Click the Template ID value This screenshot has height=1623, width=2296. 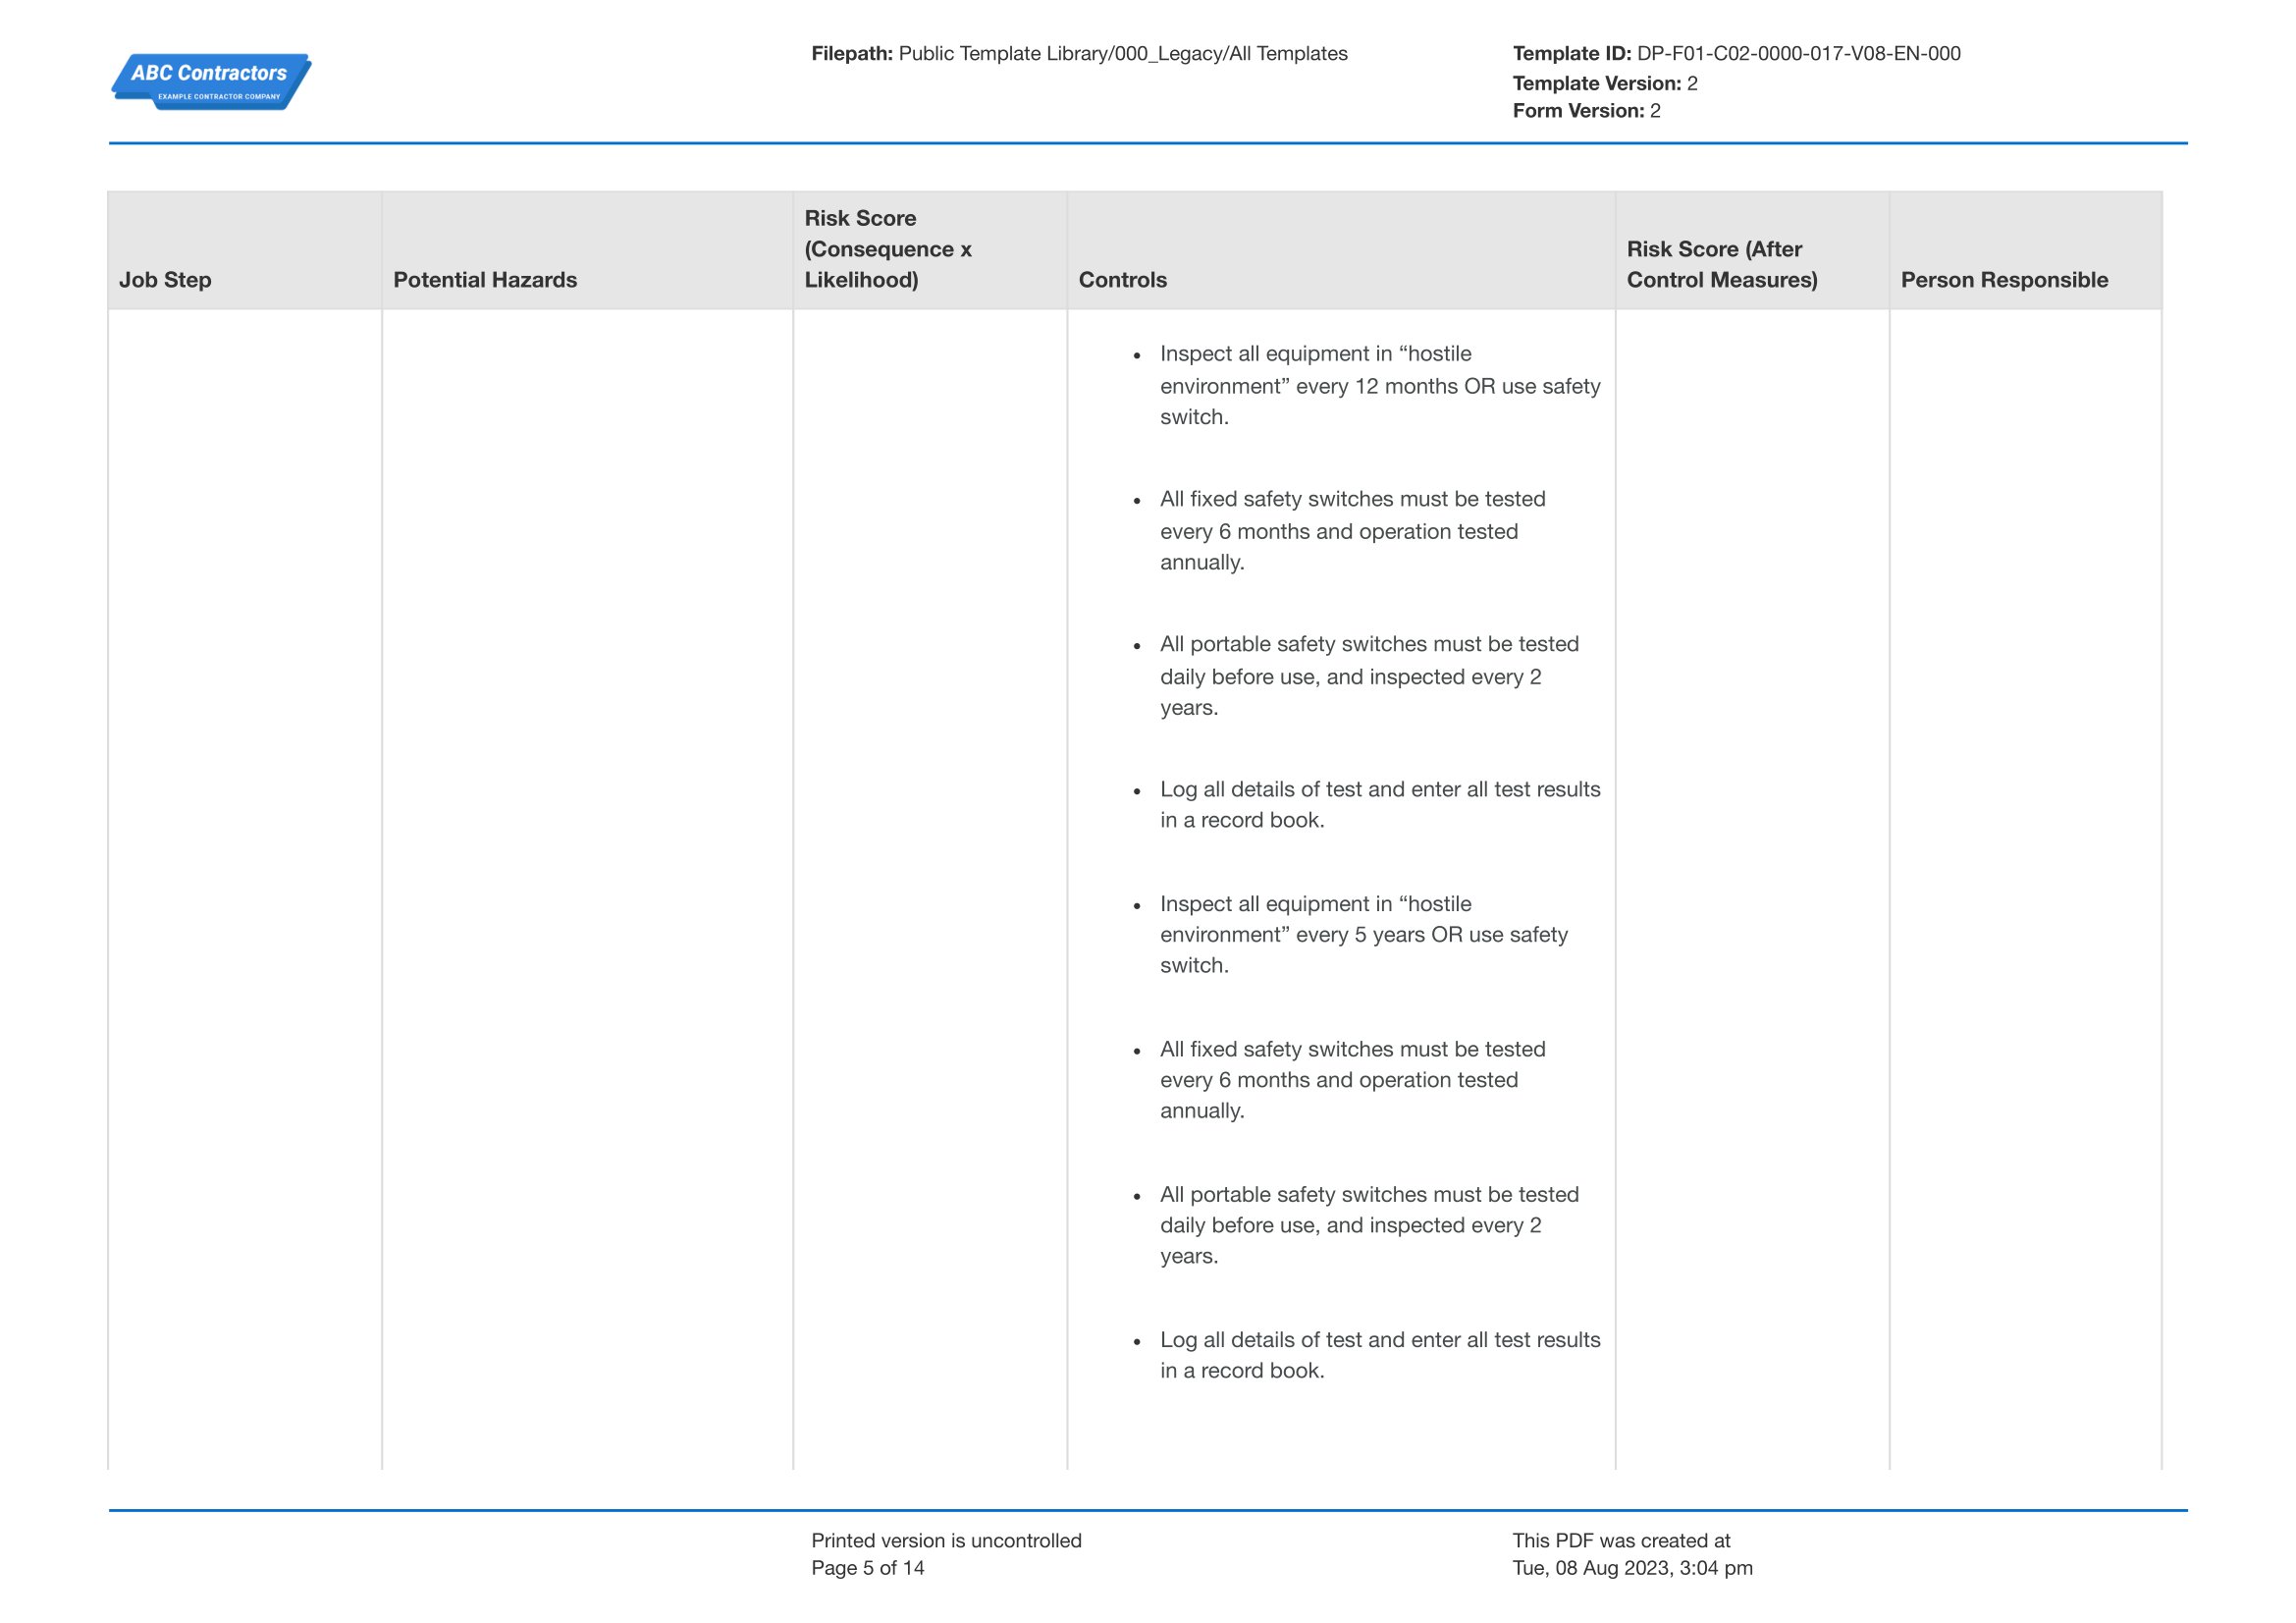coord(1798,54)
